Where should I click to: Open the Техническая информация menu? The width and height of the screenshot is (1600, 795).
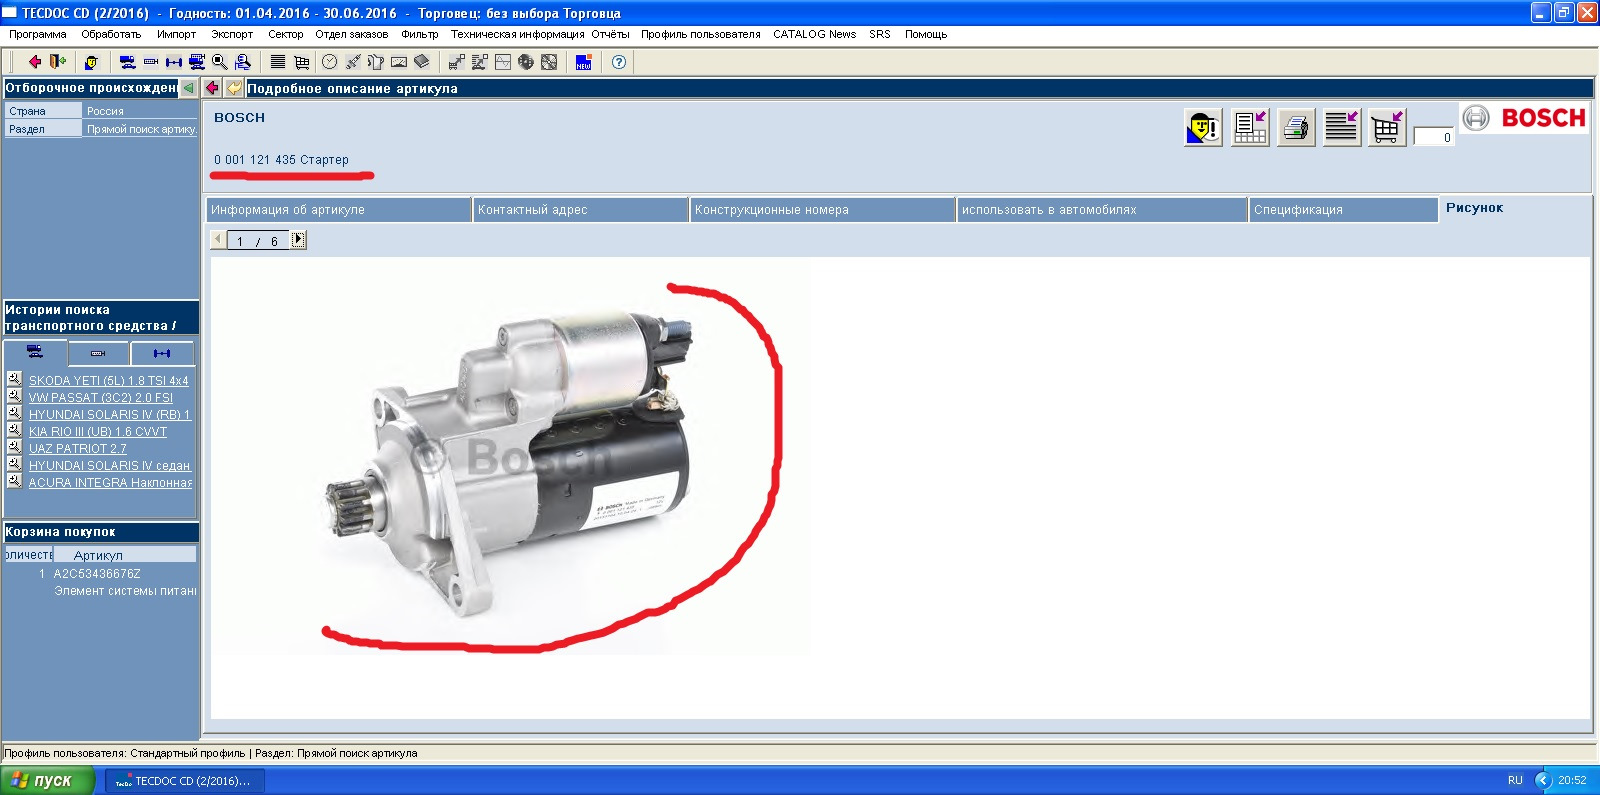pyautogui.click(x=517, y=34)
